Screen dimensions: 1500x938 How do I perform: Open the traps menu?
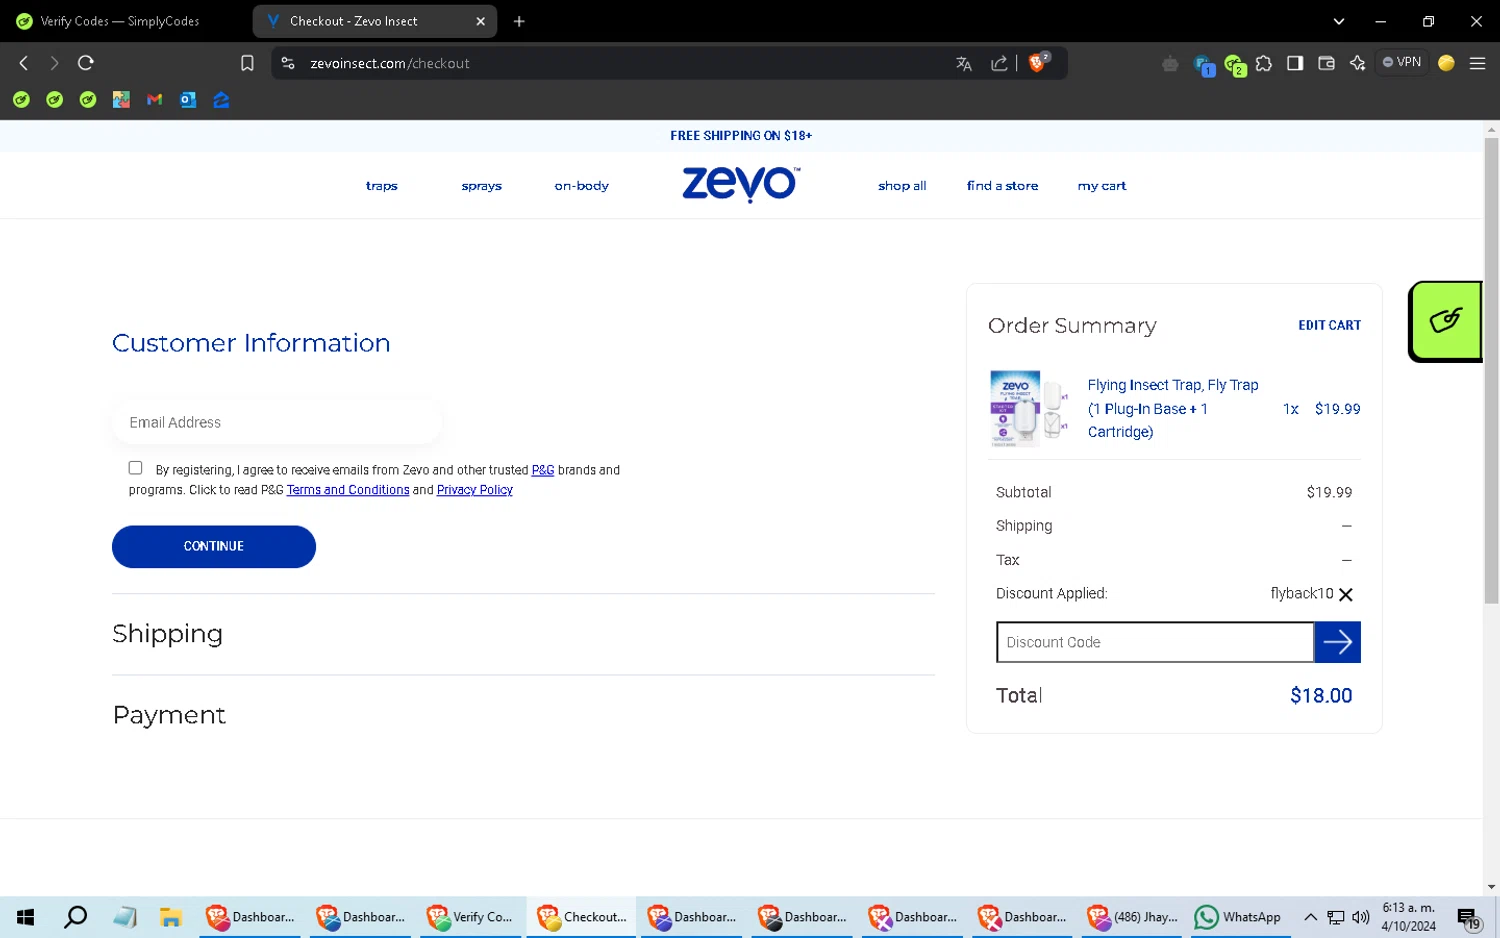(381, 186)
